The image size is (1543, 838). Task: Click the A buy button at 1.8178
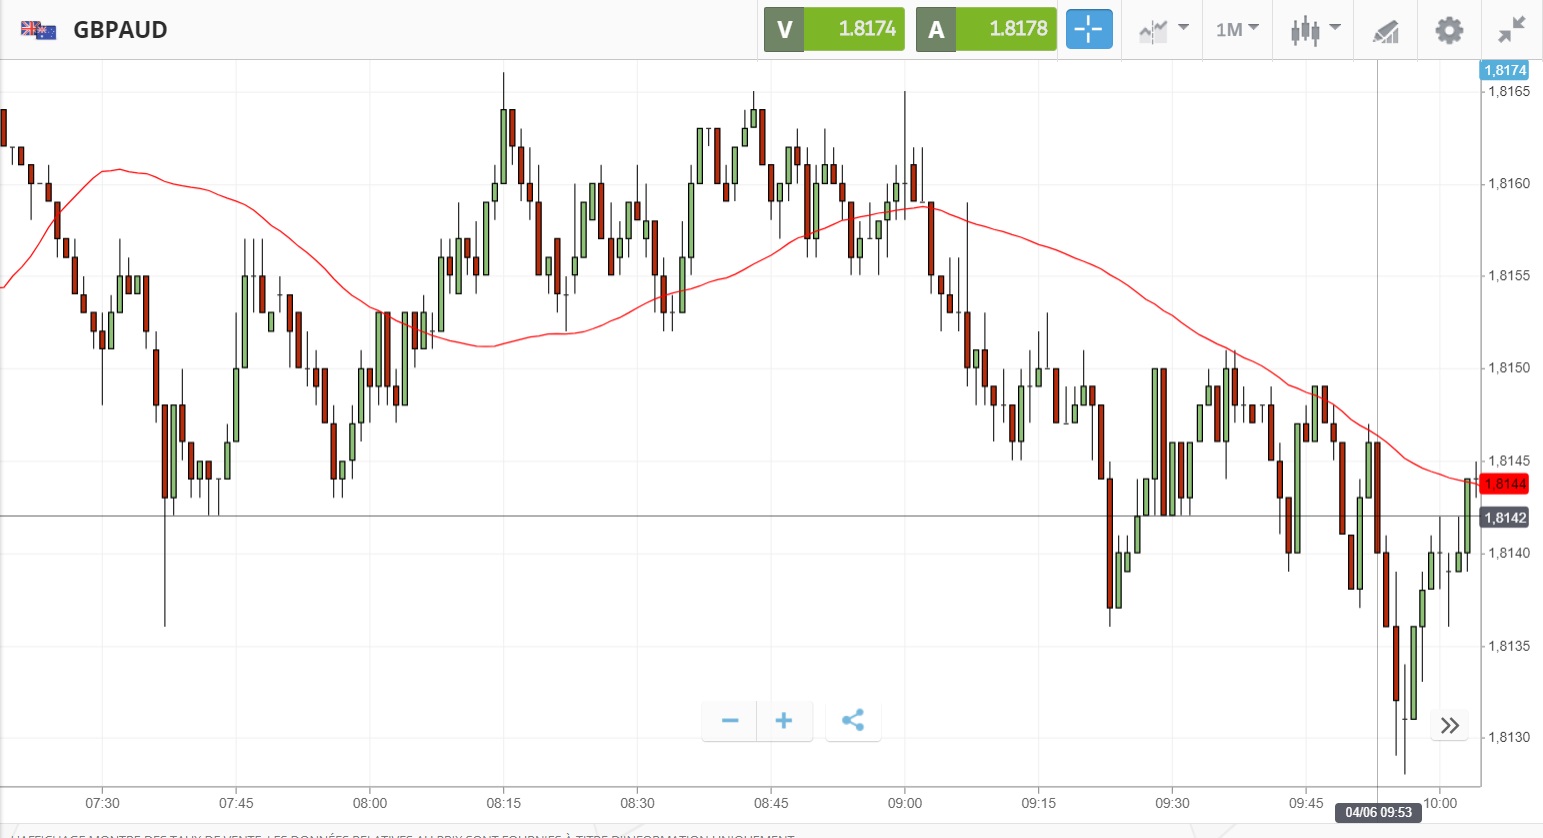coord(986,29)
